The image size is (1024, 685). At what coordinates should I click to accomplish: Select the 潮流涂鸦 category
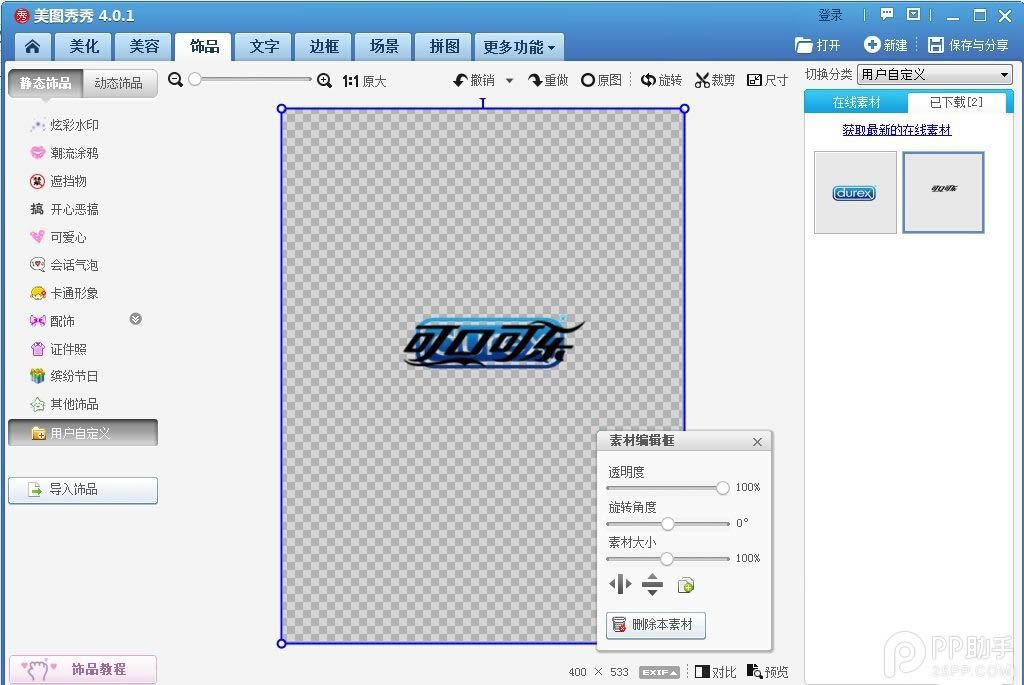[x=65, y=153]
